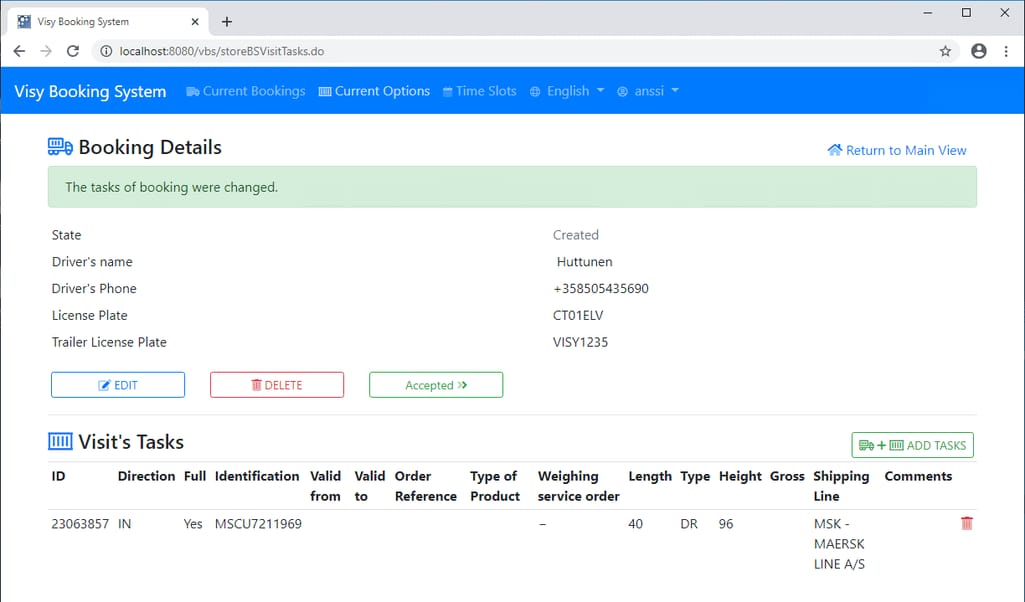The height and width of the screenshot is (602, 1025).
Task: Click the Shipping Line column header
Action: 841,486
